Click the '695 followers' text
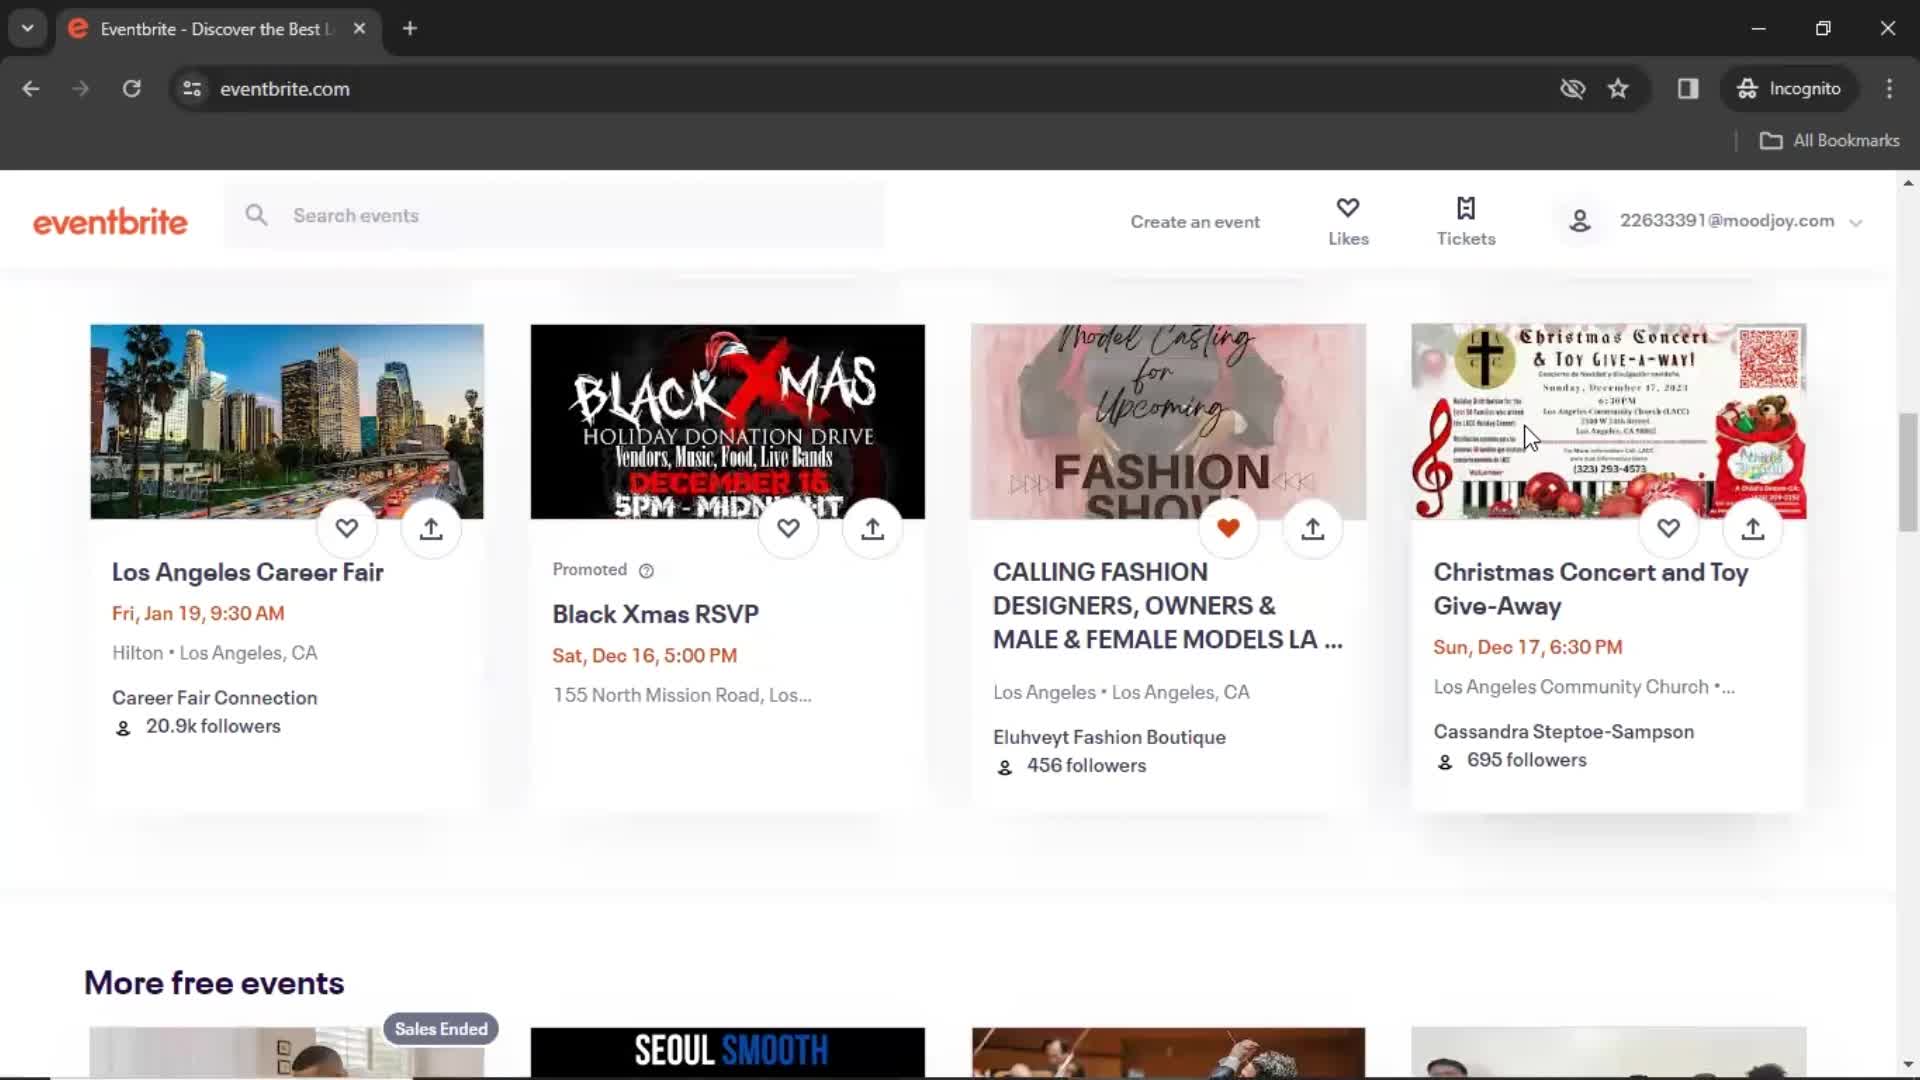The image size is (1920, 1080). (1527, 760)
